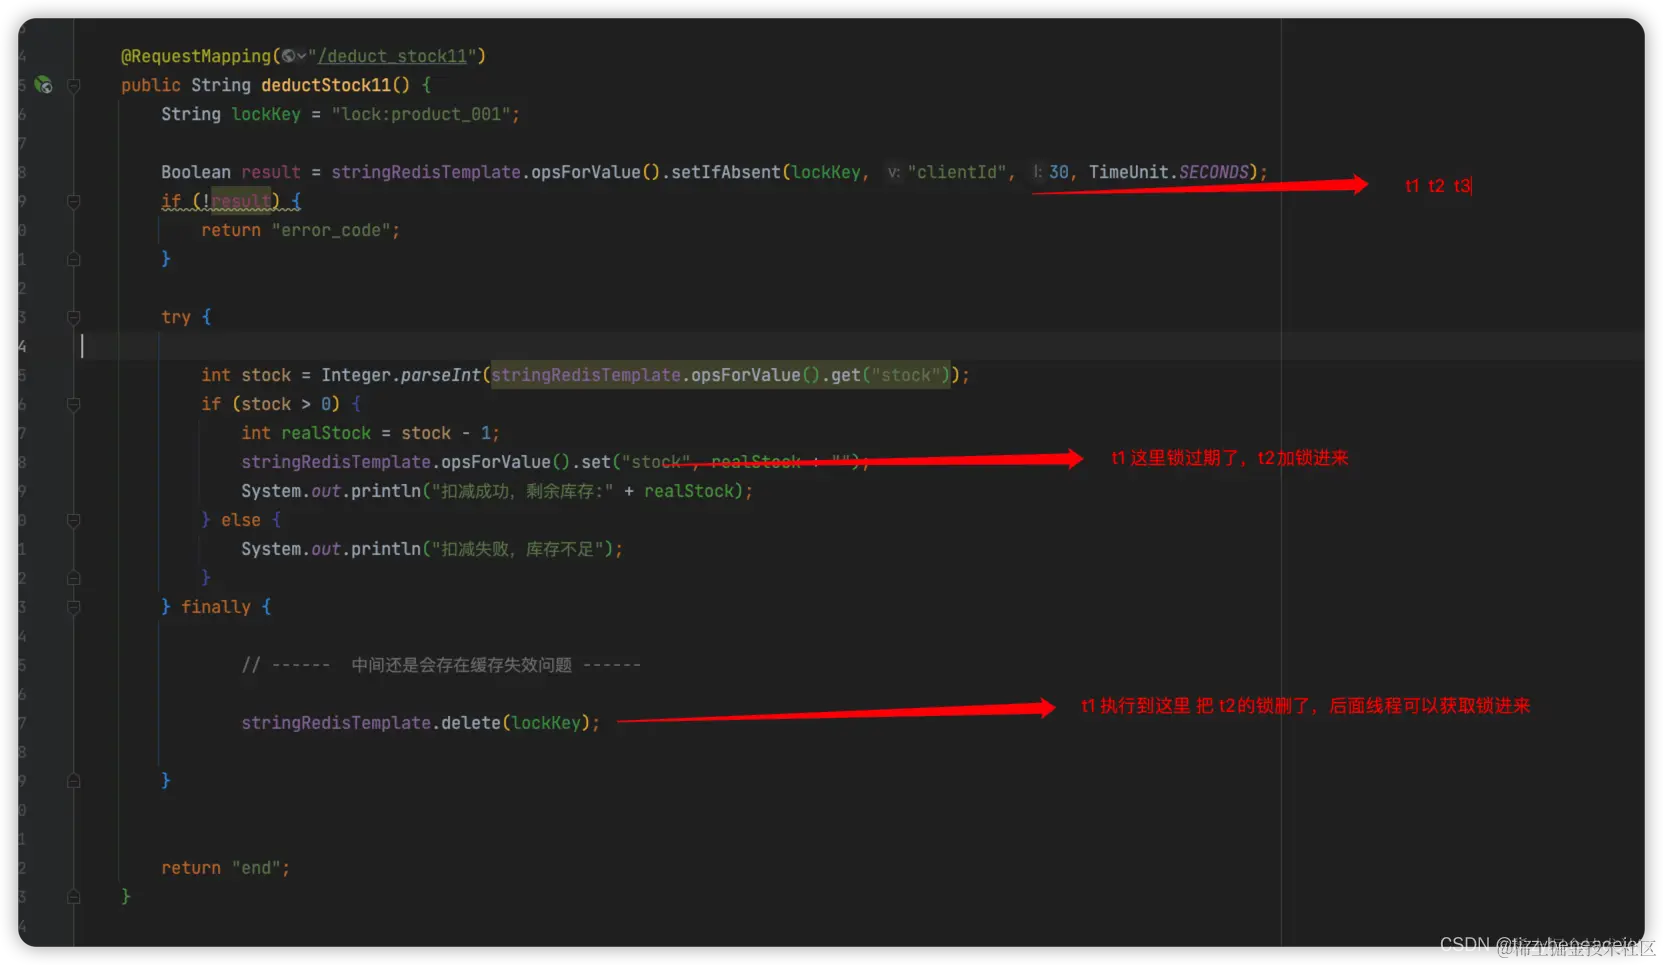
Task: Collapse the deductStock11 method fold marker
Action: click(x=73, y=86)
